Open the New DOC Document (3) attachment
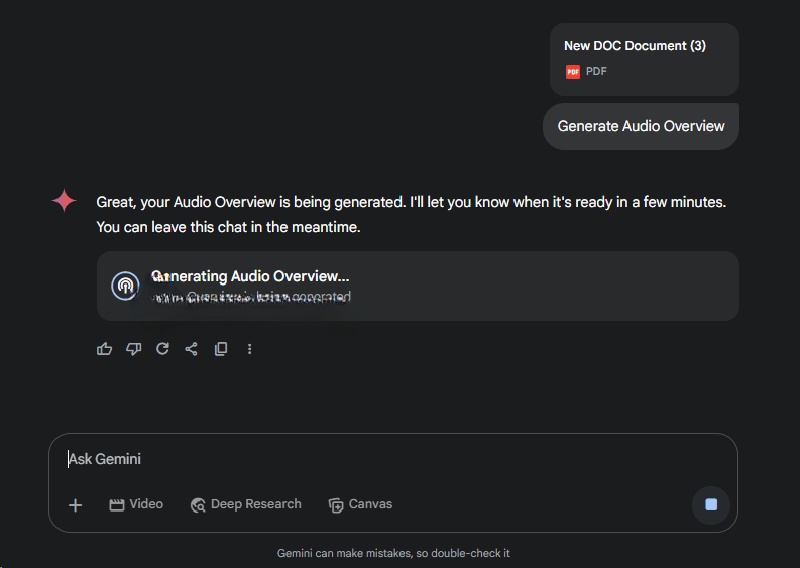Image resolution: width=800 pixels, height=568 pixels. click(x=644, y=59)
